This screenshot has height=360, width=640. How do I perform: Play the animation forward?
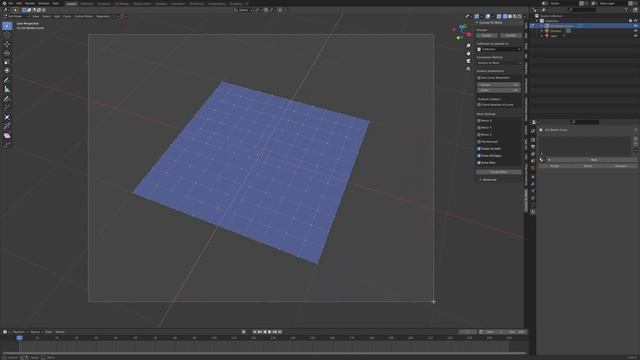pyautogui.click(x=270, y=332)
